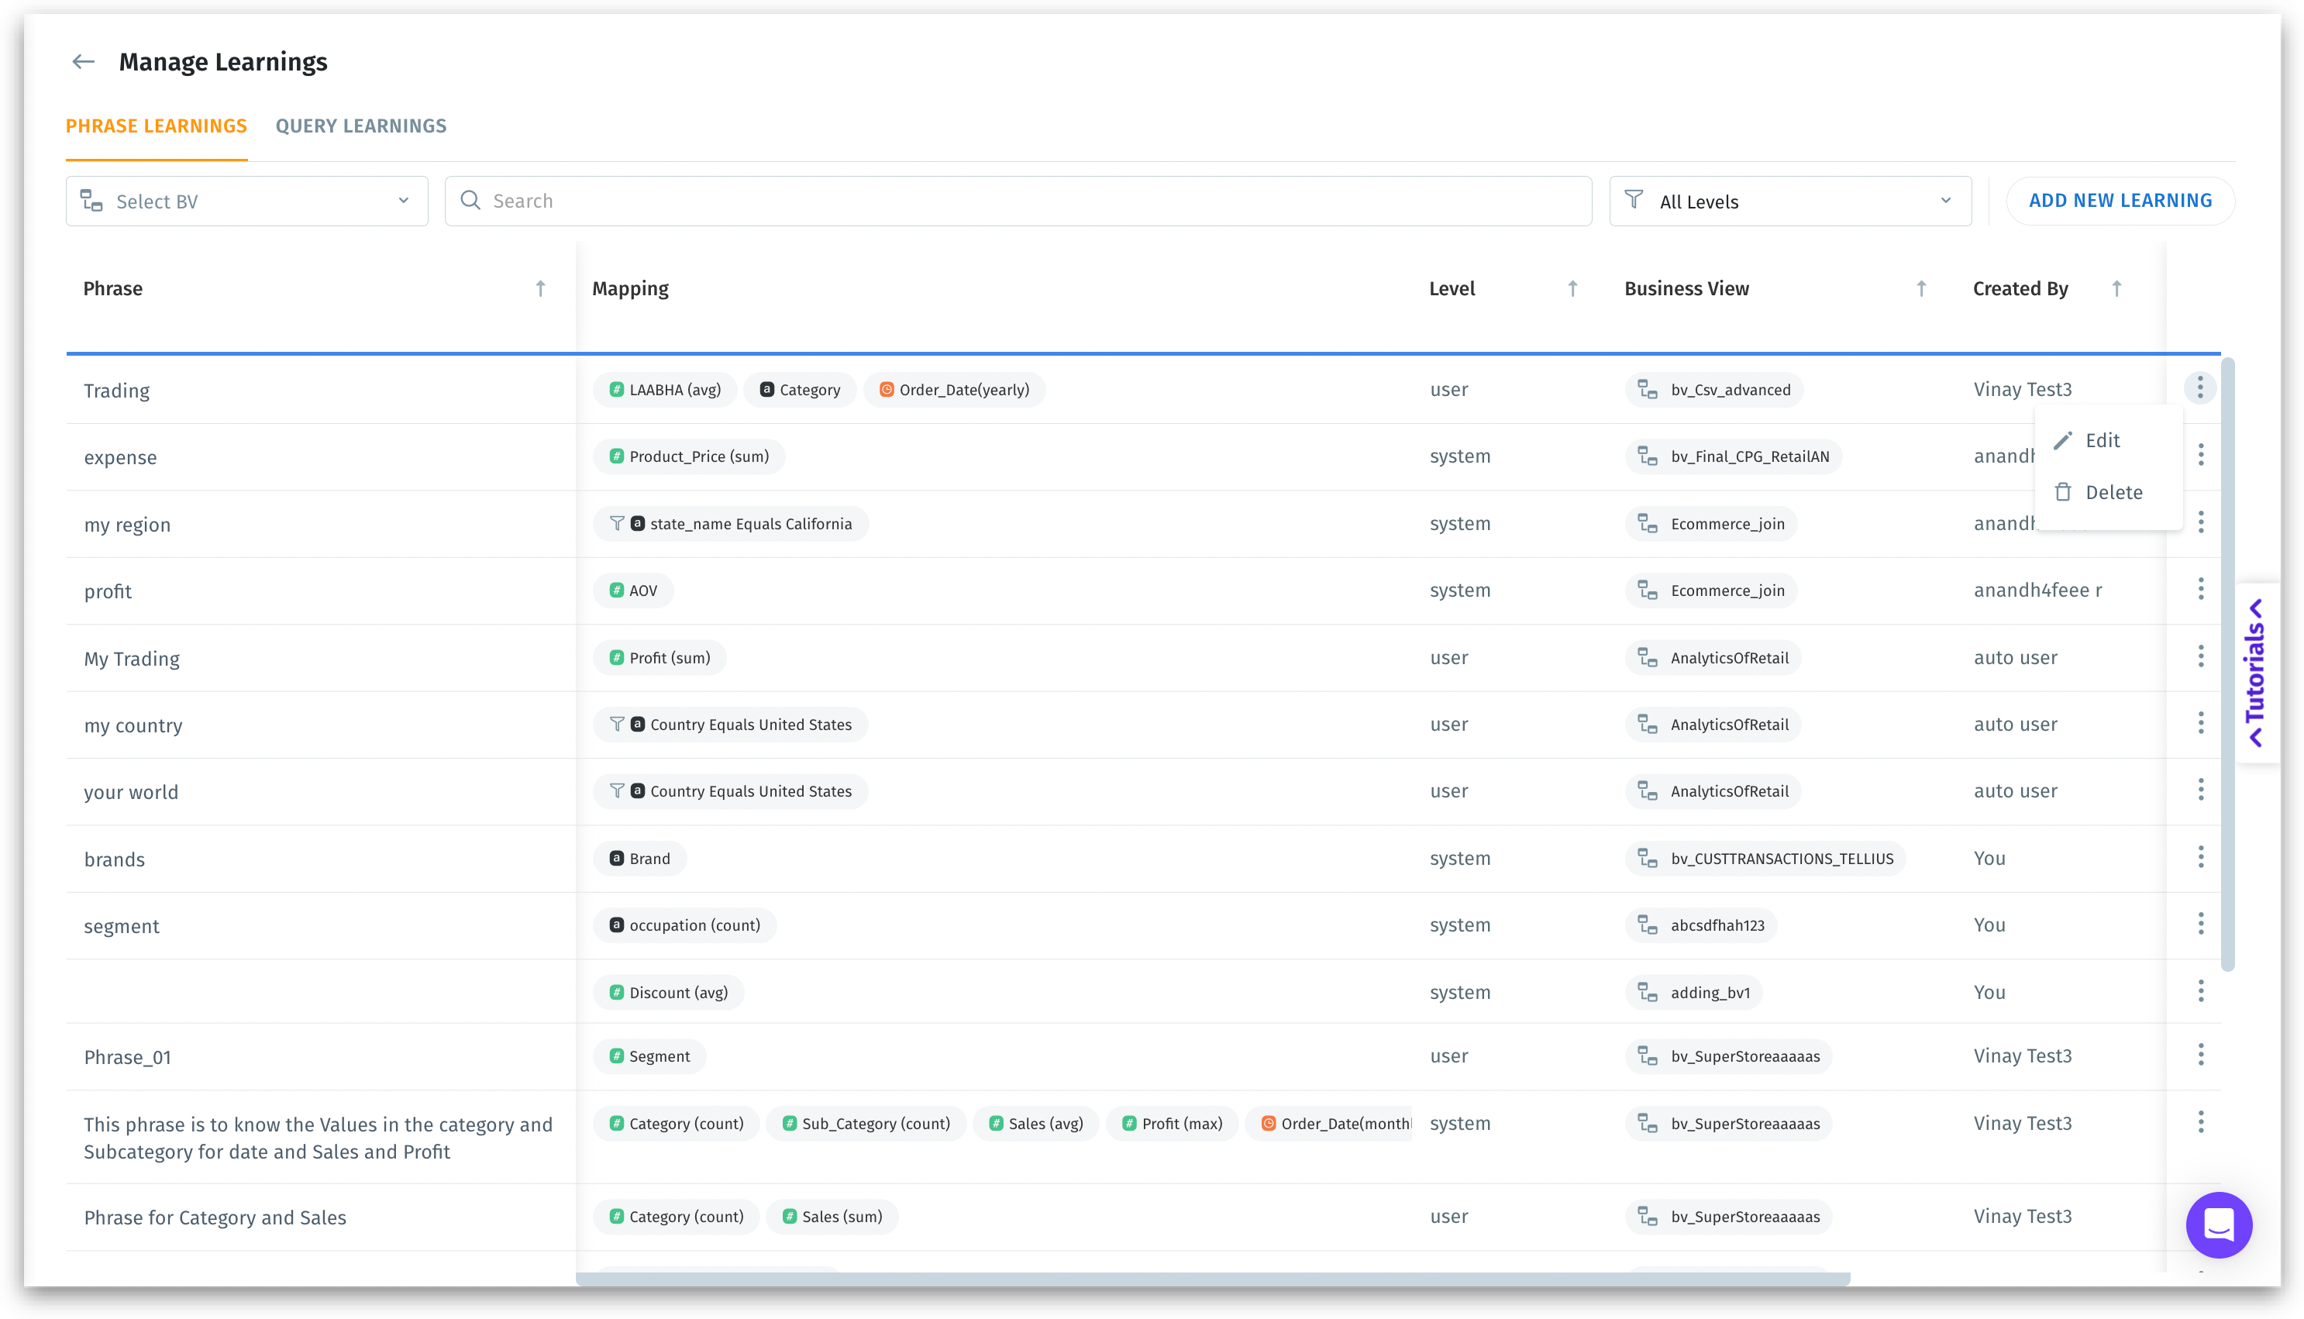Switch to Query Learnings tab
2304x1319 pixels.
click(x=361, y=126)
